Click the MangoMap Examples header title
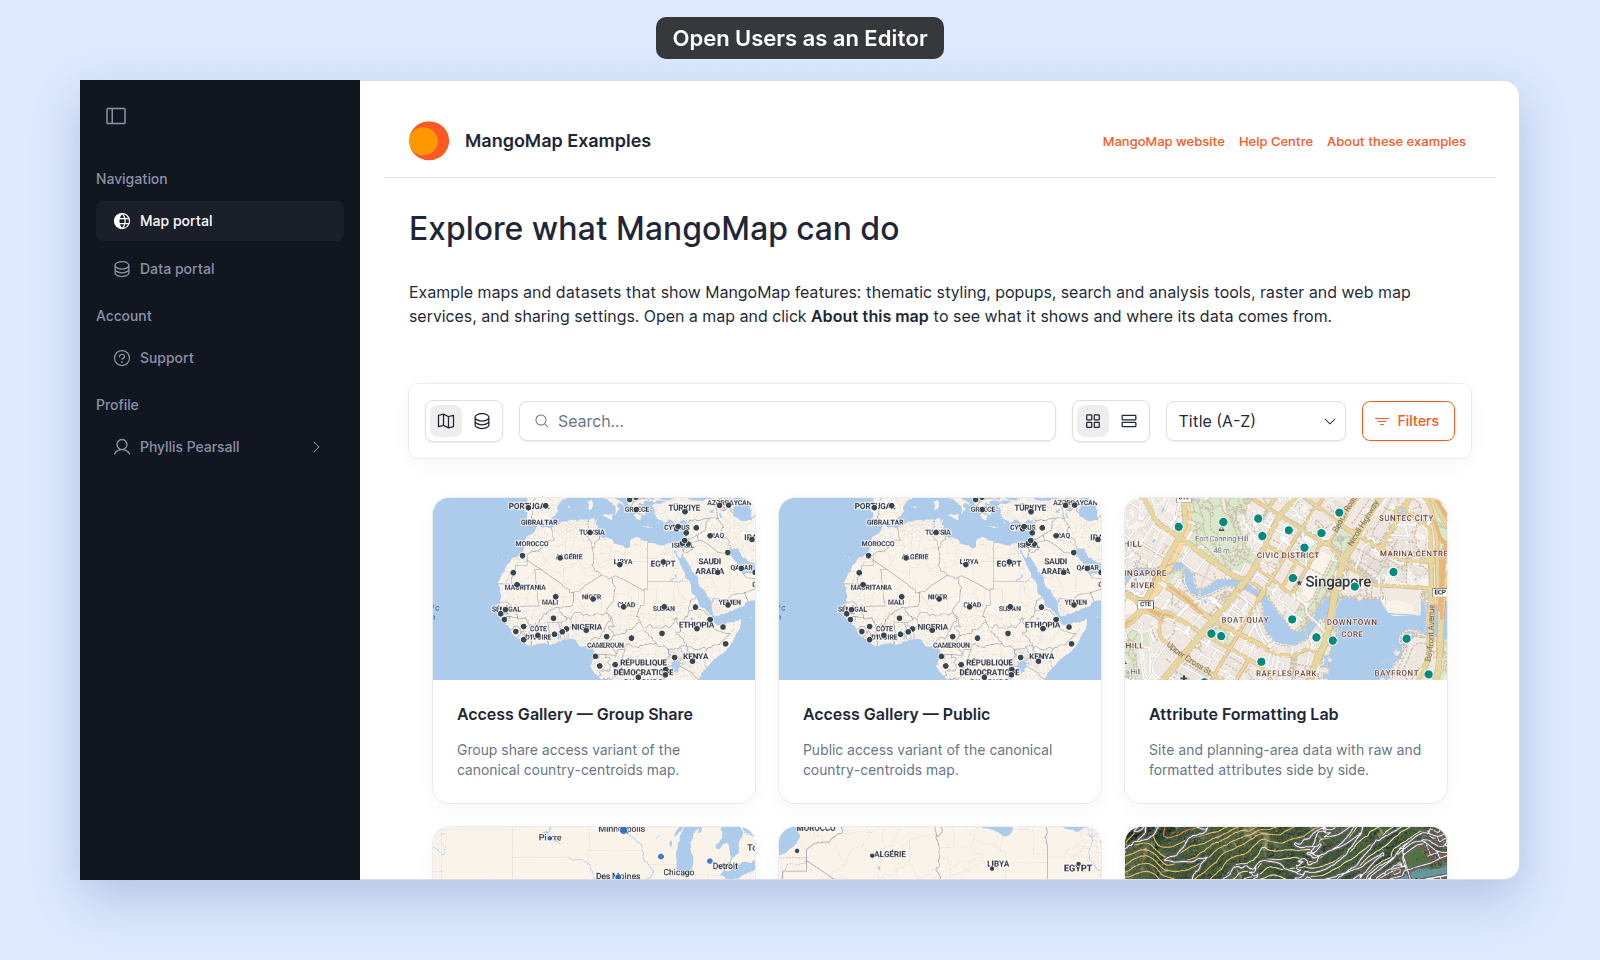This screenshot has width=1600, height=960. 558,141
